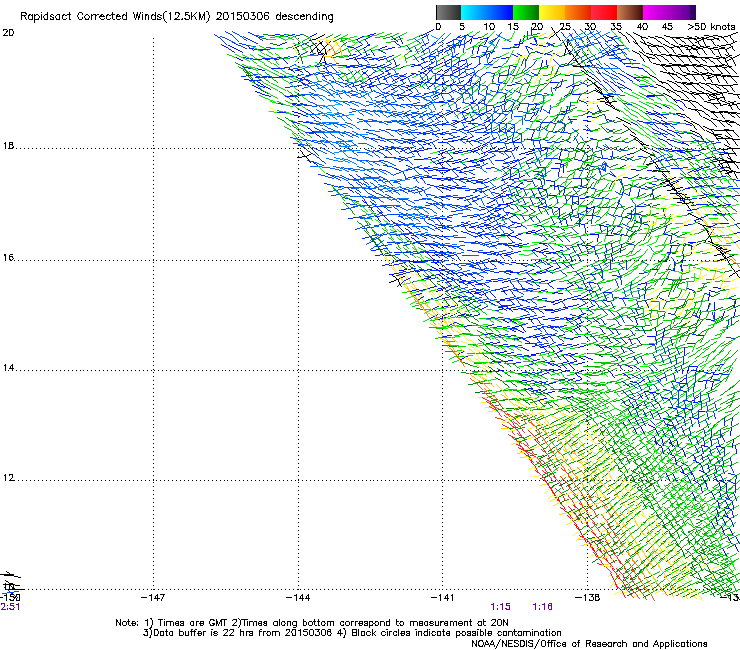
Task: Click the 'Data buffer is 22 hrs' note line
Action: pos(352,633)
